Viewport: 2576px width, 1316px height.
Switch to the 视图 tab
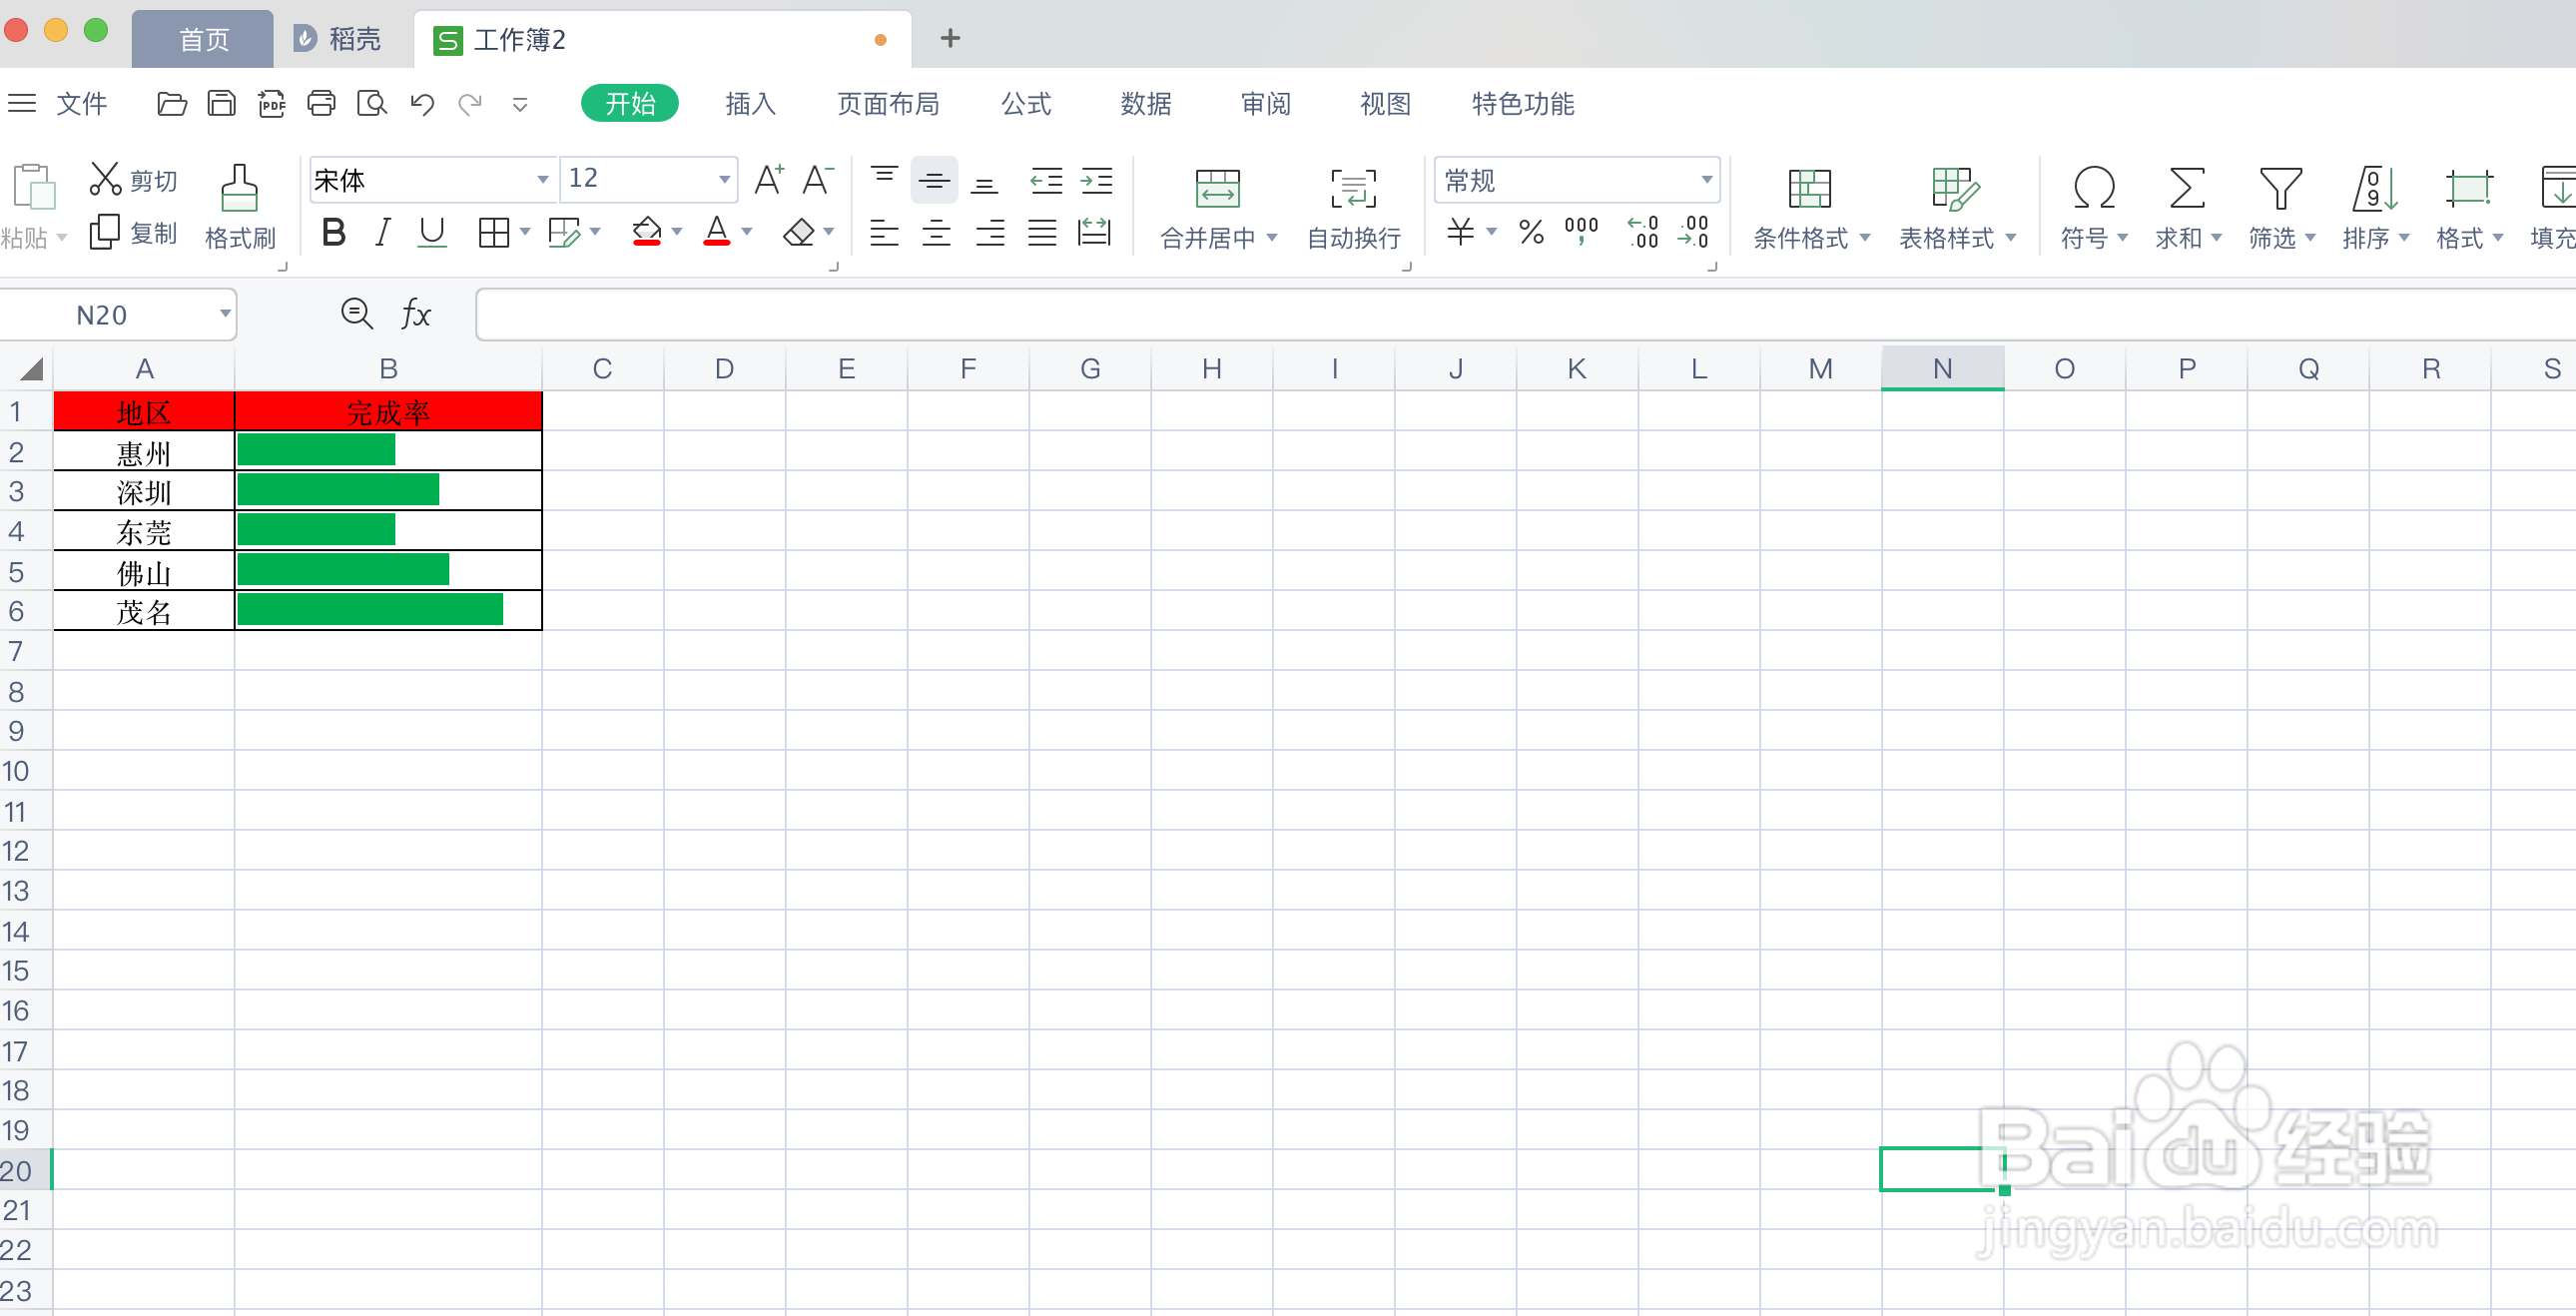(x=1385, y=104)
